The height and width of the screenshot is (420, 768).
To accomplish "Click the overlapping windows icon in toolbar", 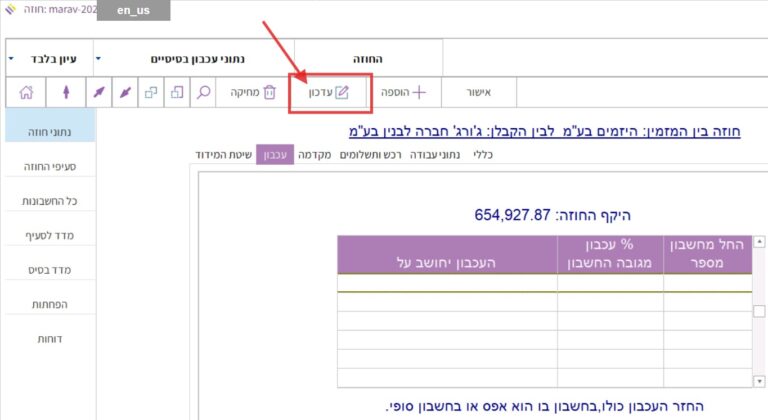I will 151,92.
